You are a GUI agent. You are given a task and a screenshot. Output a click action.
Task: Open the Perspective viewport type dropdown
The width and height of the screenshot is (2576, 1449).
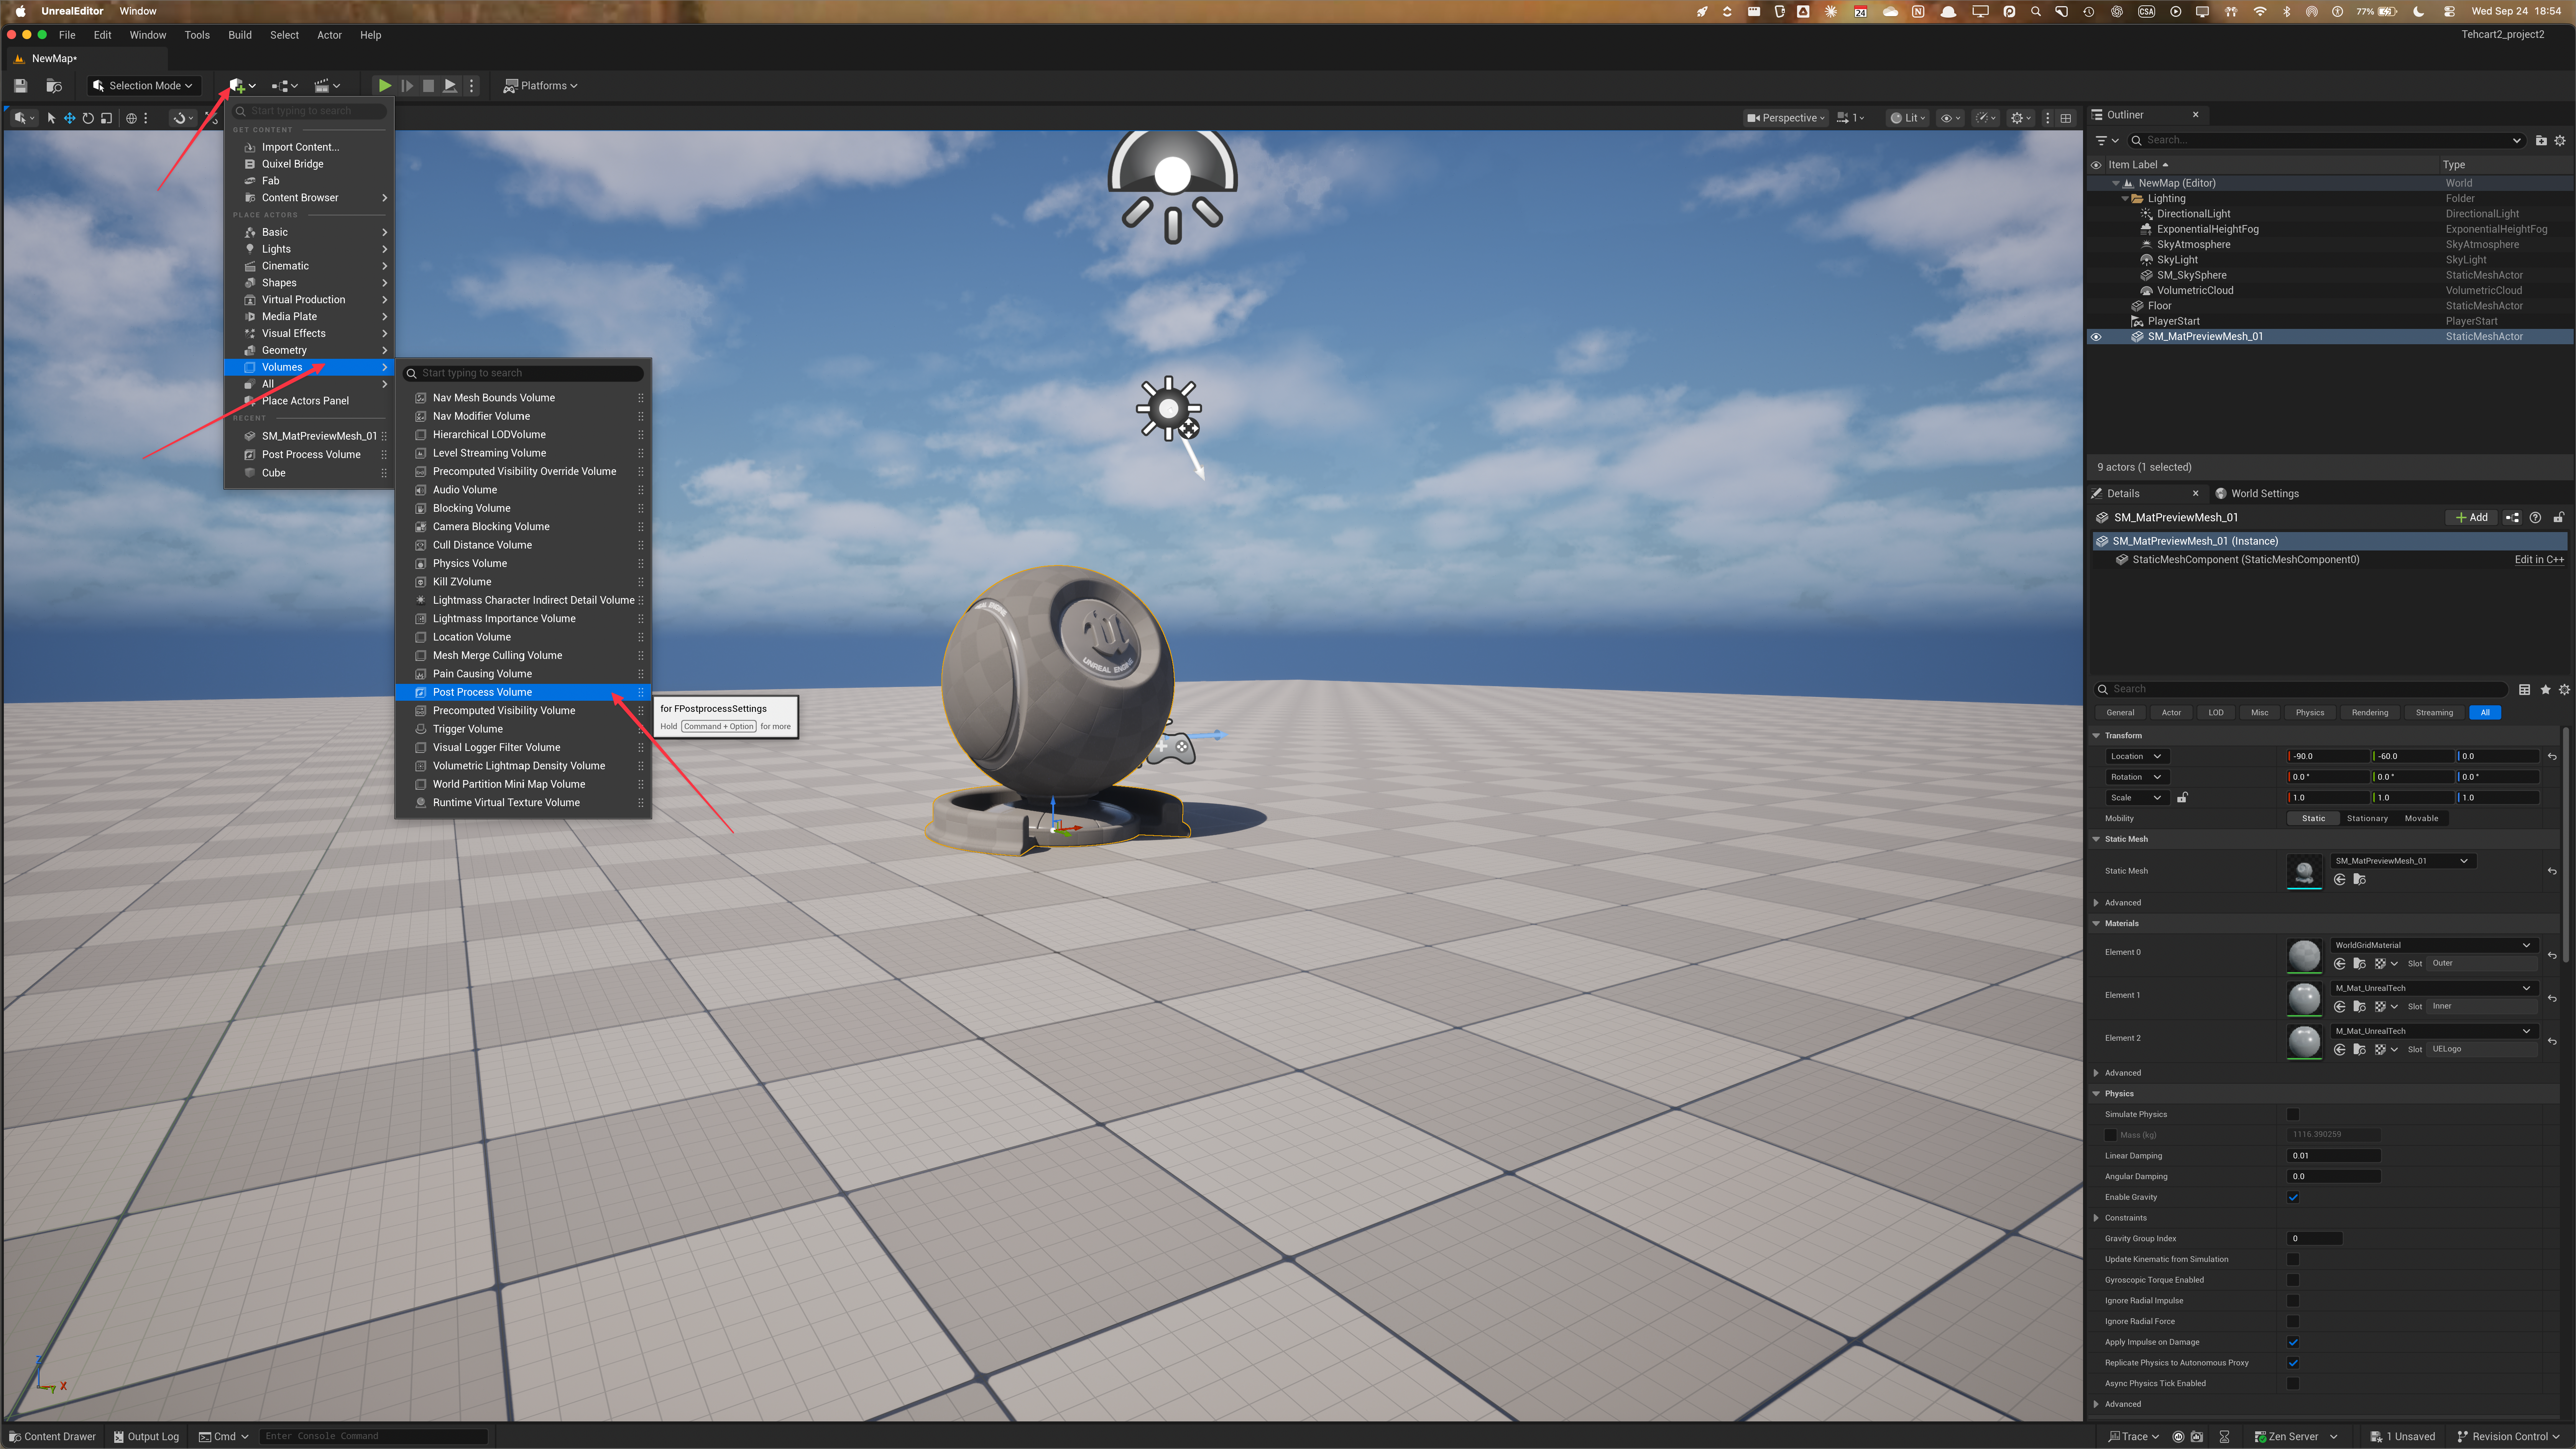coord(1785,118)
